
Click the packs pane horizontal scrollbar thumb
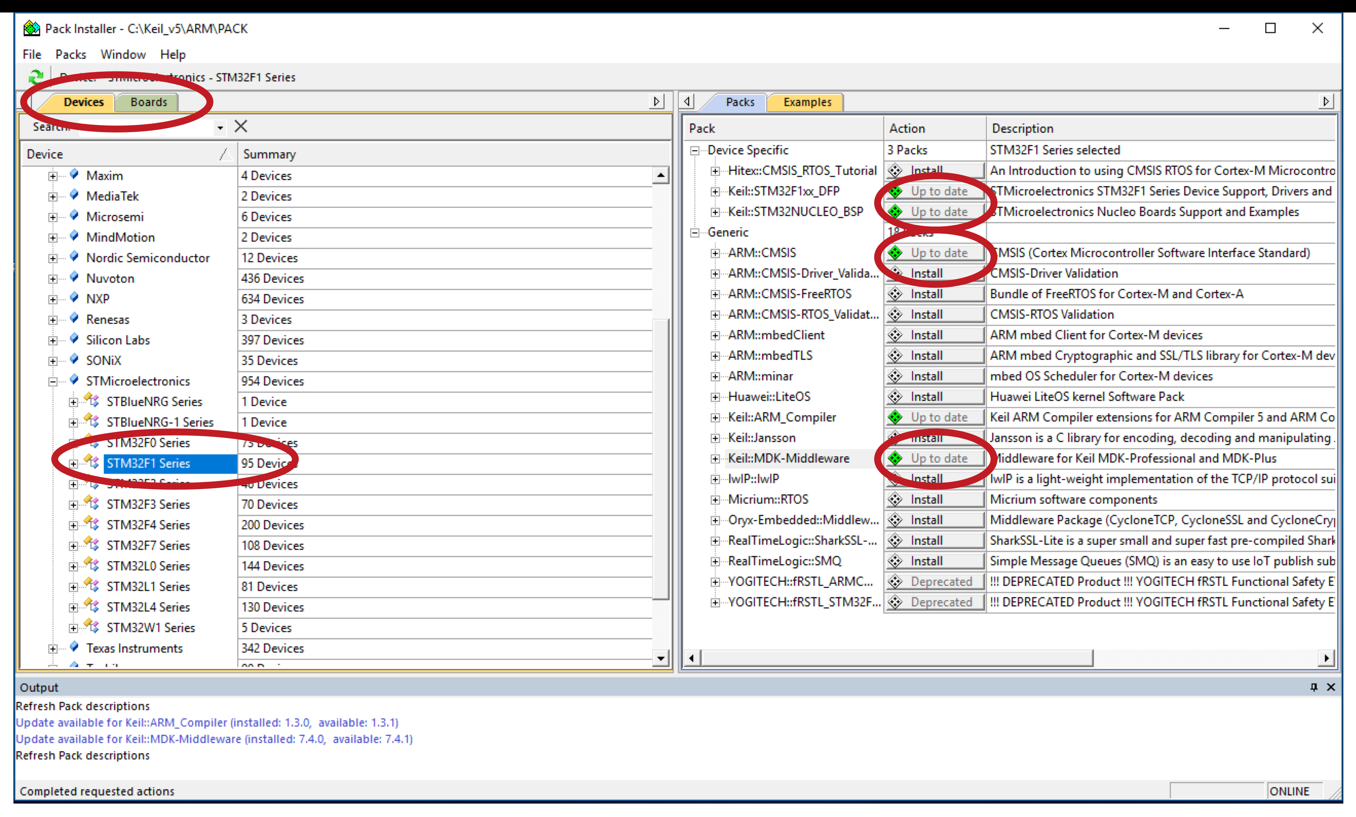click(x=896, y=658)
